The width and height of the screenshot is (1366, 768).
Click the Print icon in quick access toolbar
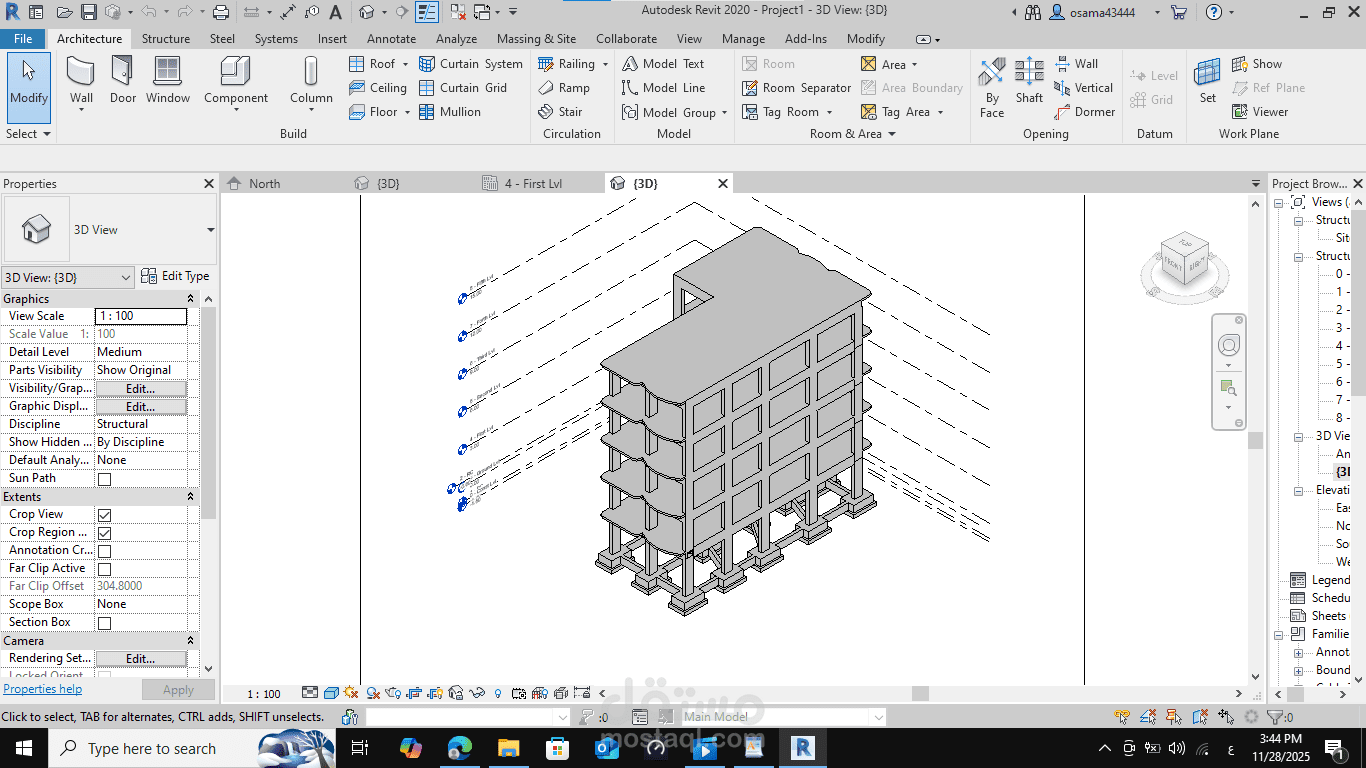221,13
